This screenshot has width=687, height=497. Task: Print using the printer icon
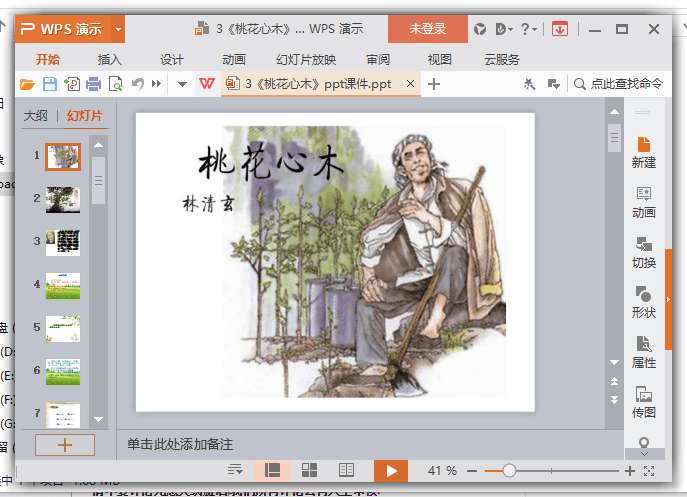93,84
